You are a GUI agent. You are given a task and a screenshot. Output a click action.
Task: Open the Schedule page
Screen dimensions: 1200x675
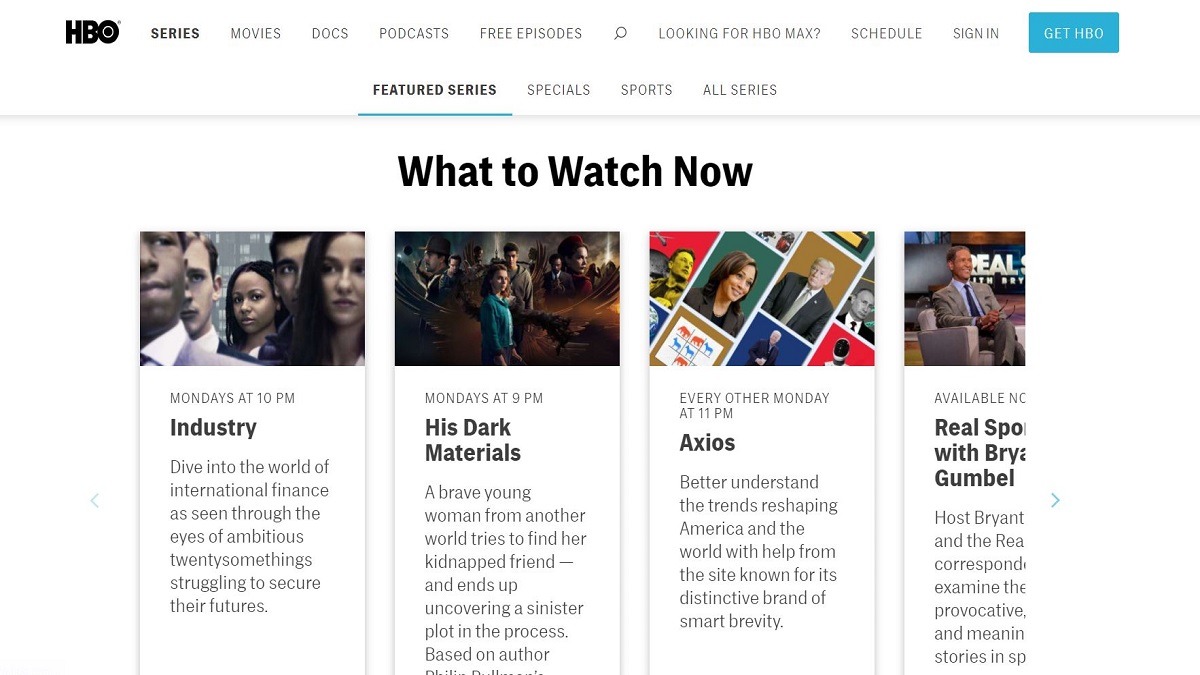tap(887, 33)
